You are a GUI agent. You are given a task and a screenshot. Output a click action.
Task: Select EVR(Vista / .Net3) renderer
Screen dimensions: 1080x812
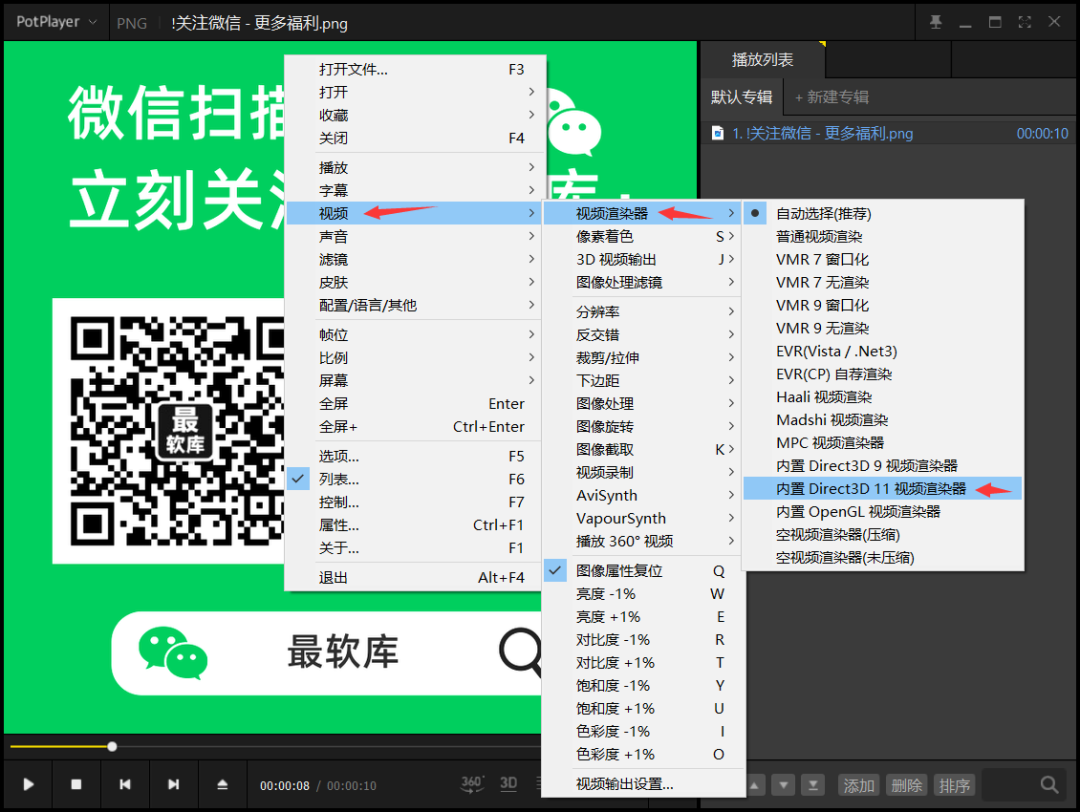click(883, 351)
